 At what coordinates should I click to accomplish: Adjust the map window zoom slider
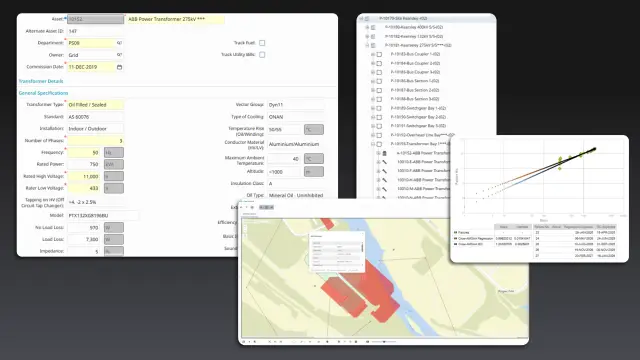click(x=384, y=342)
